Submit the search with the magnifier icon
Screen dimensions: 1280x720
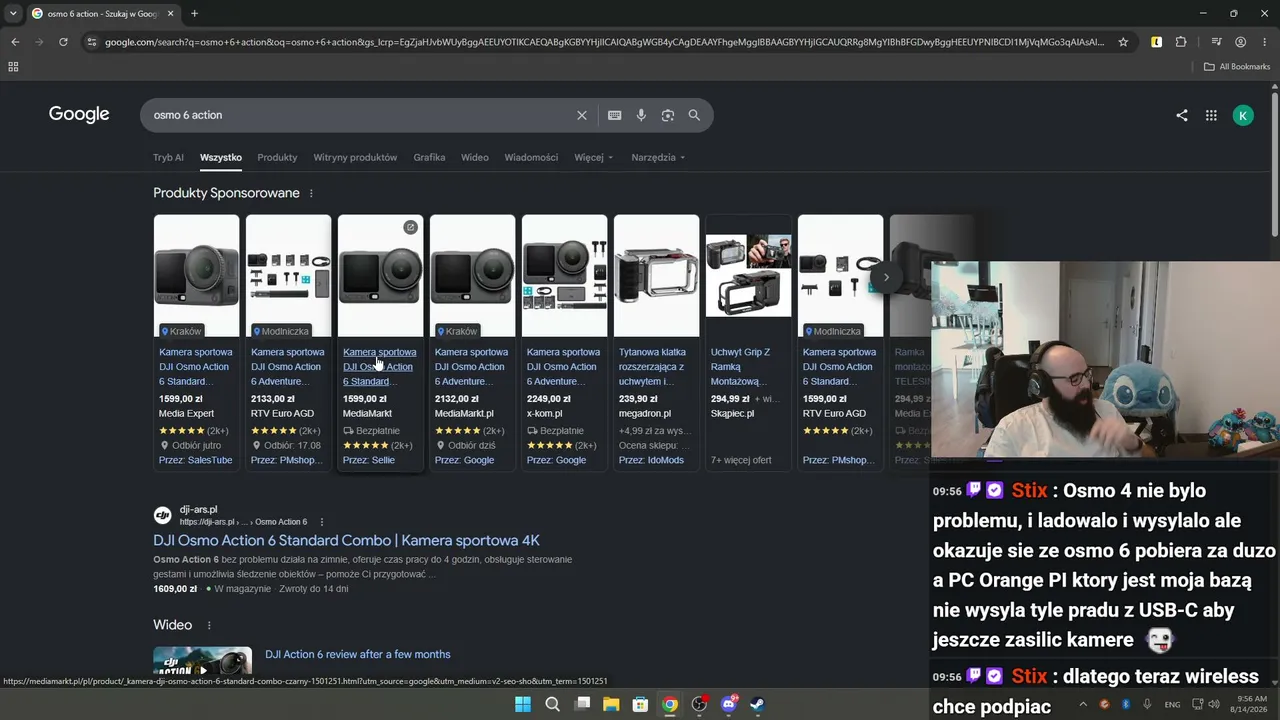694,115
